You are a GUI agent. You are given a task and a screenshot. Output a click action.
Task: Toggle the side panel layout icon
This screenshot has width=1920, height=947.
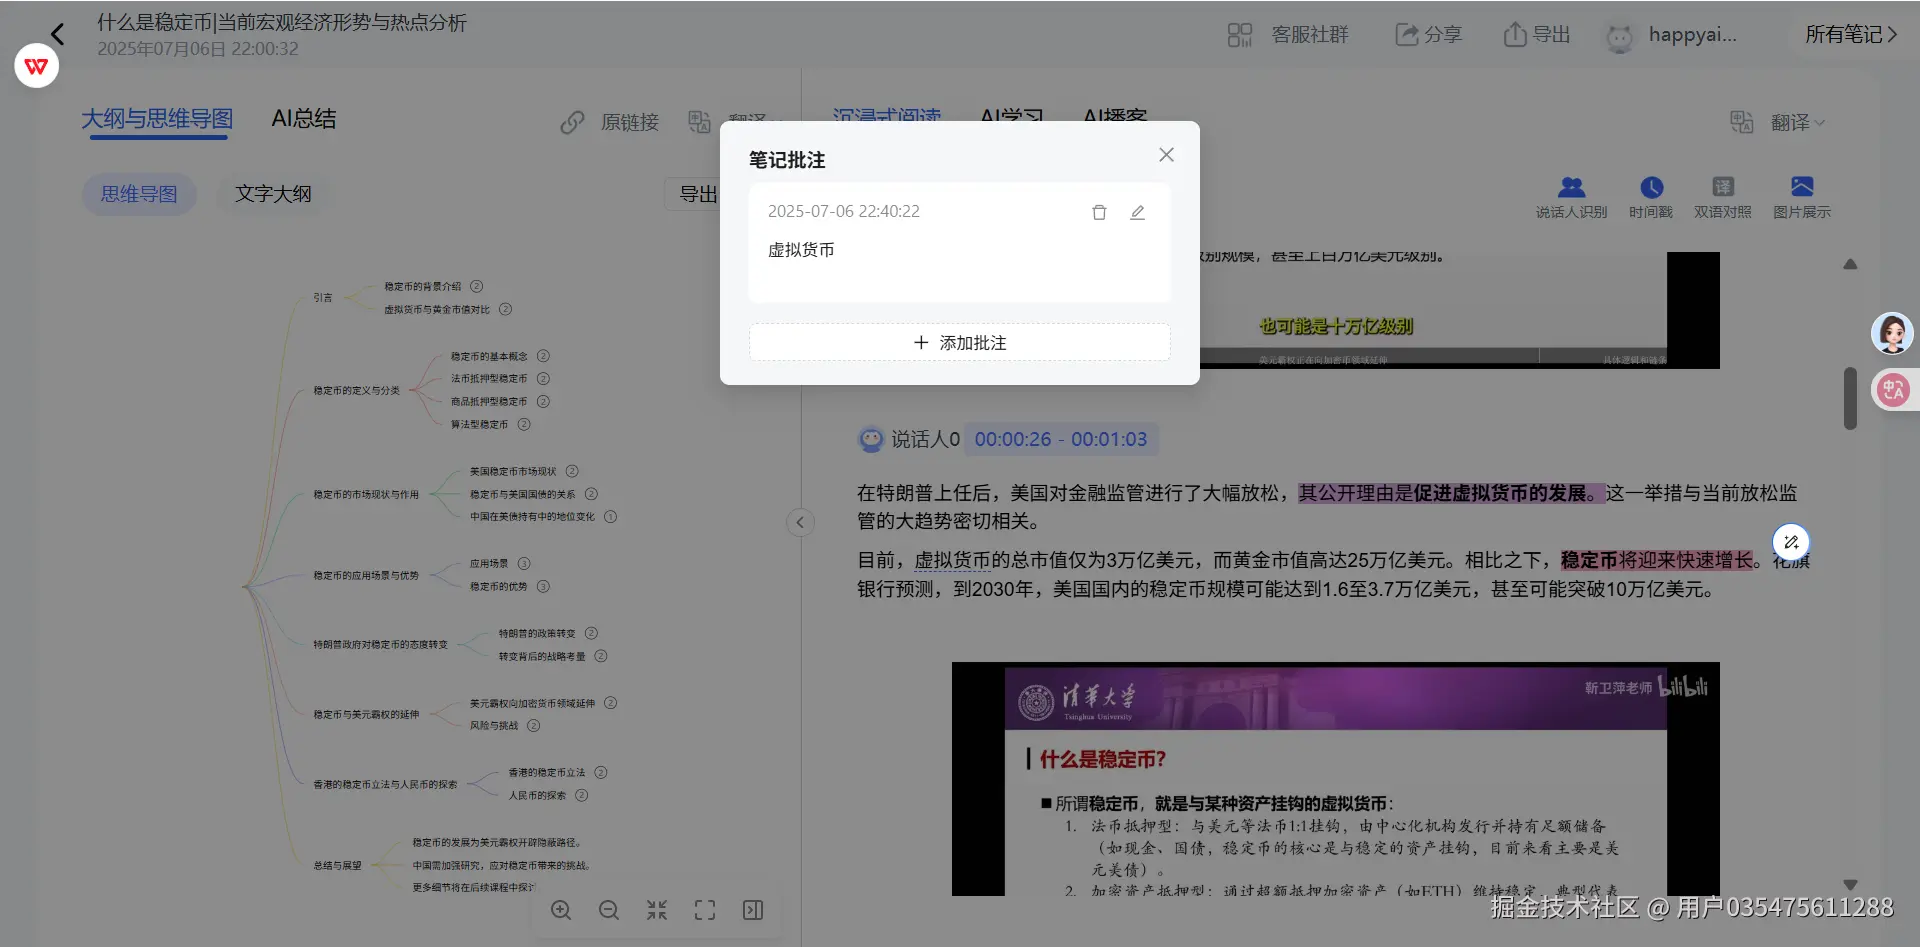click(x=753, y=910)
